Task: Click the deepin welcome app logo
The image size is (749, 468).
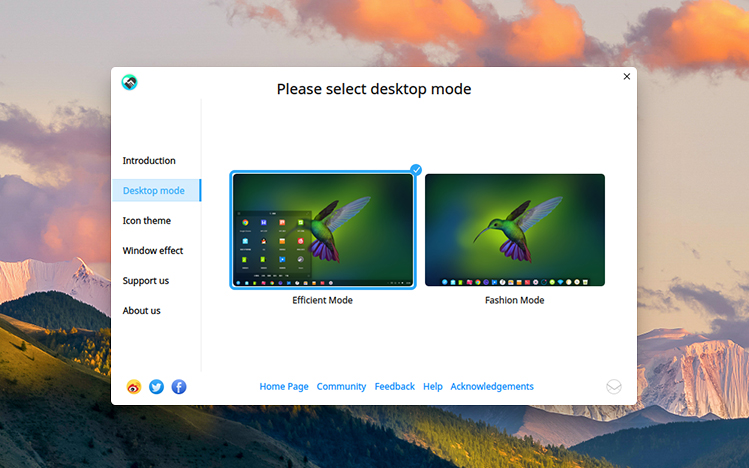Action: pos(129,82)
